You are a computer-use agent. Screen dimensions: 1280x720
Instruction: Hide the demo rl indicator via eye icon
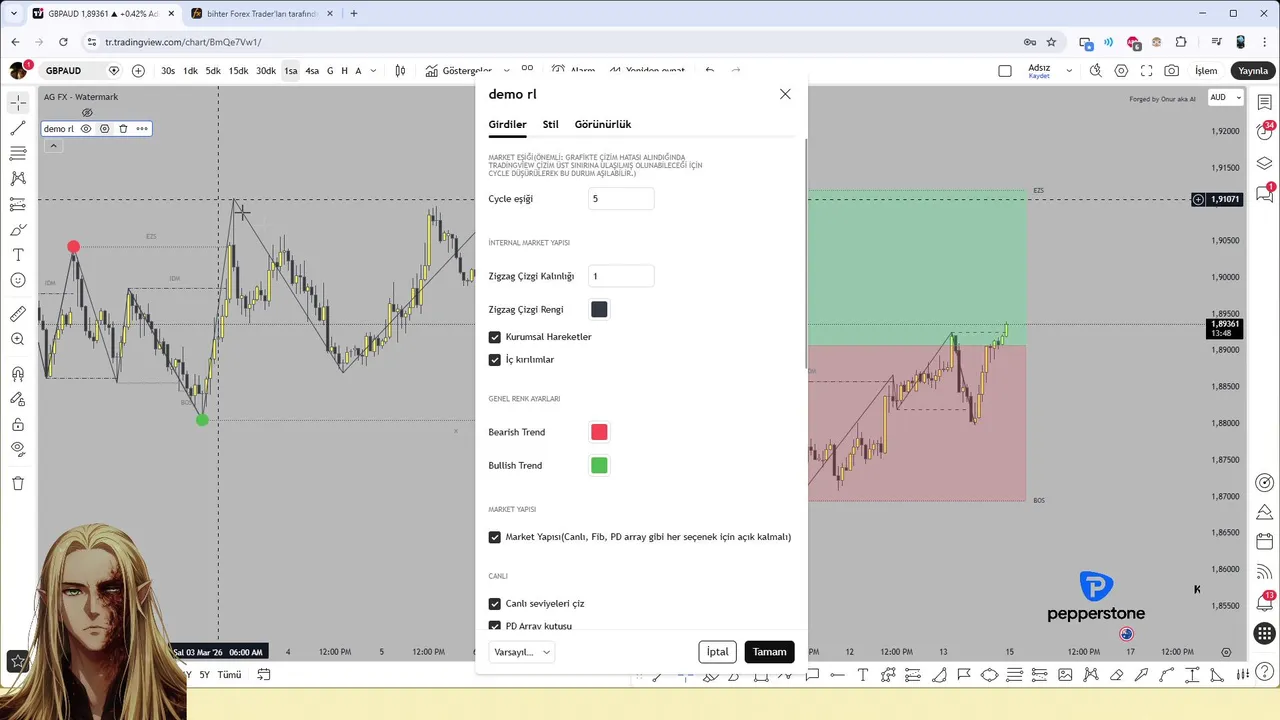pos(86,128)
